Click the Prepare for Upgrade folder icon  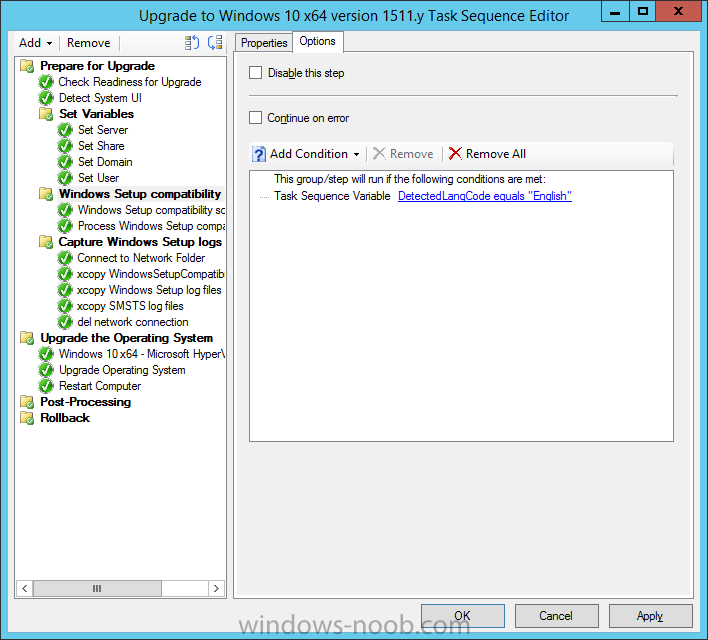click(27, 66)
